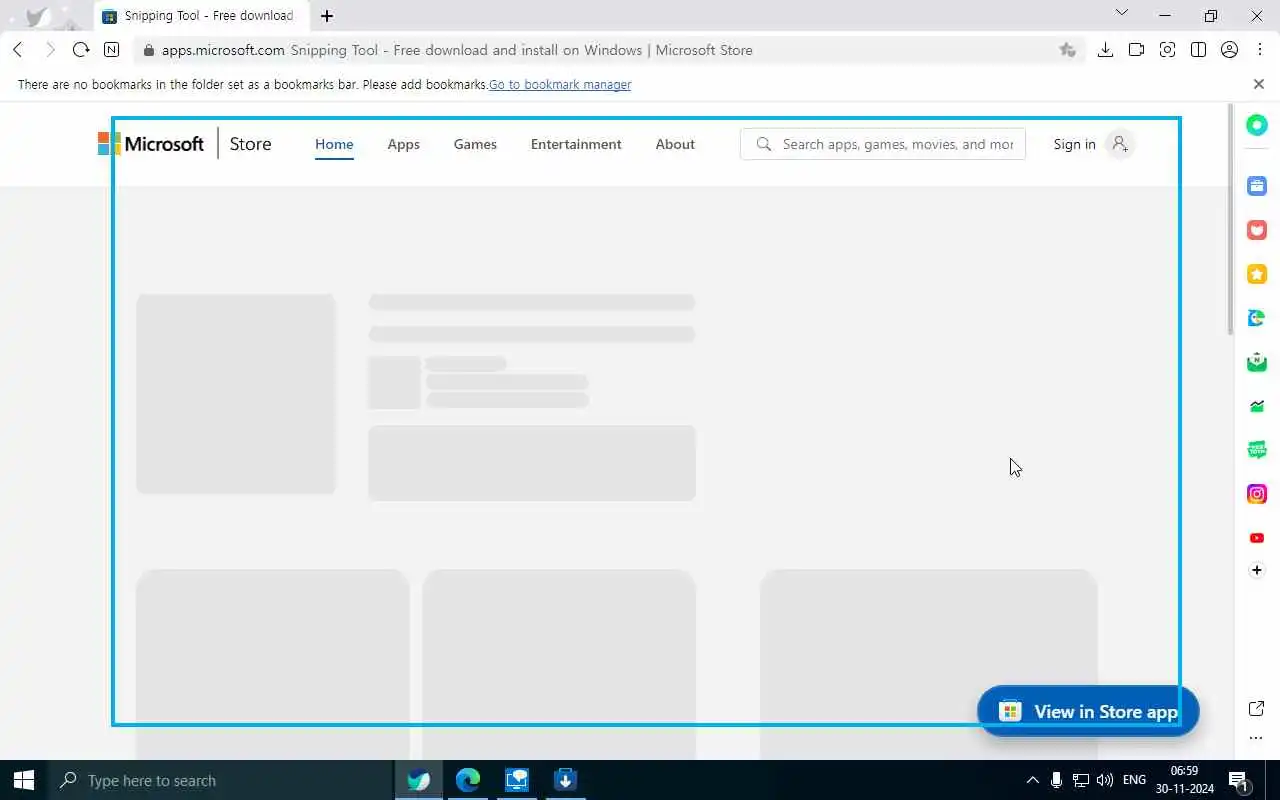Click the open-in-new-window sidebar icon
The height and width of the screenshot is (800, 1280).
(x=1257, y=709)
